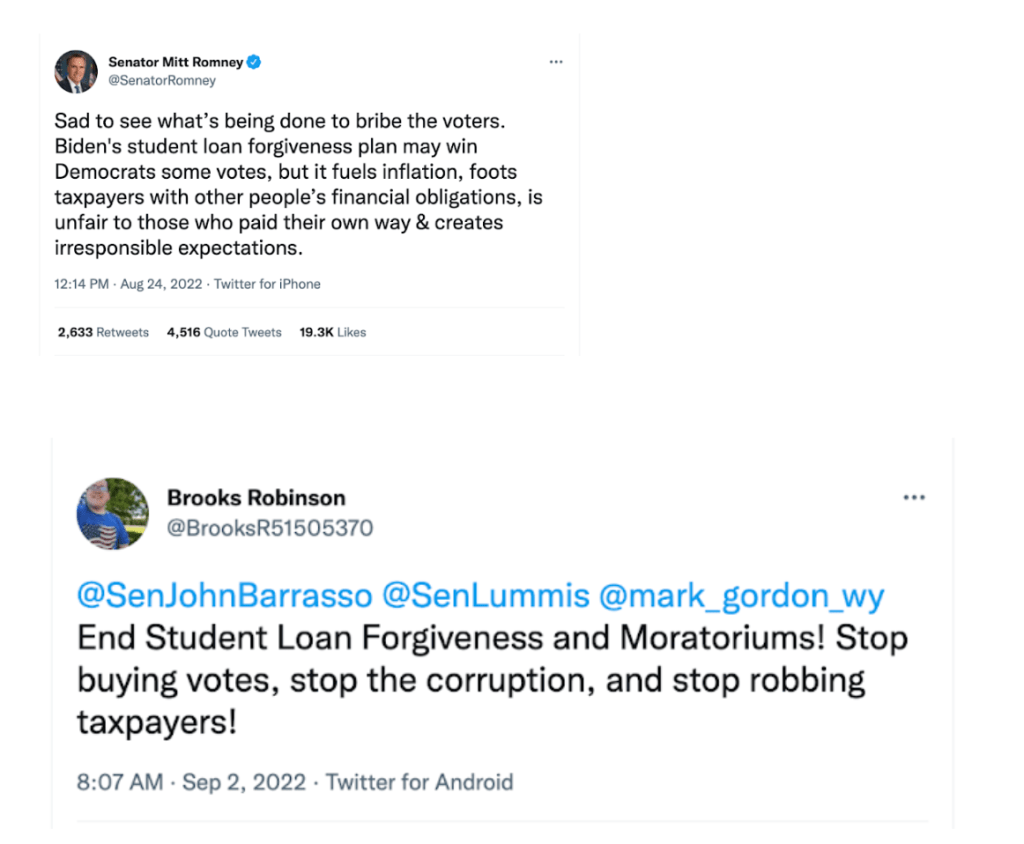The image size is (1024, 844).
Task: Open the @mark_gordon_wy mention
Action: tap(741, 597)
